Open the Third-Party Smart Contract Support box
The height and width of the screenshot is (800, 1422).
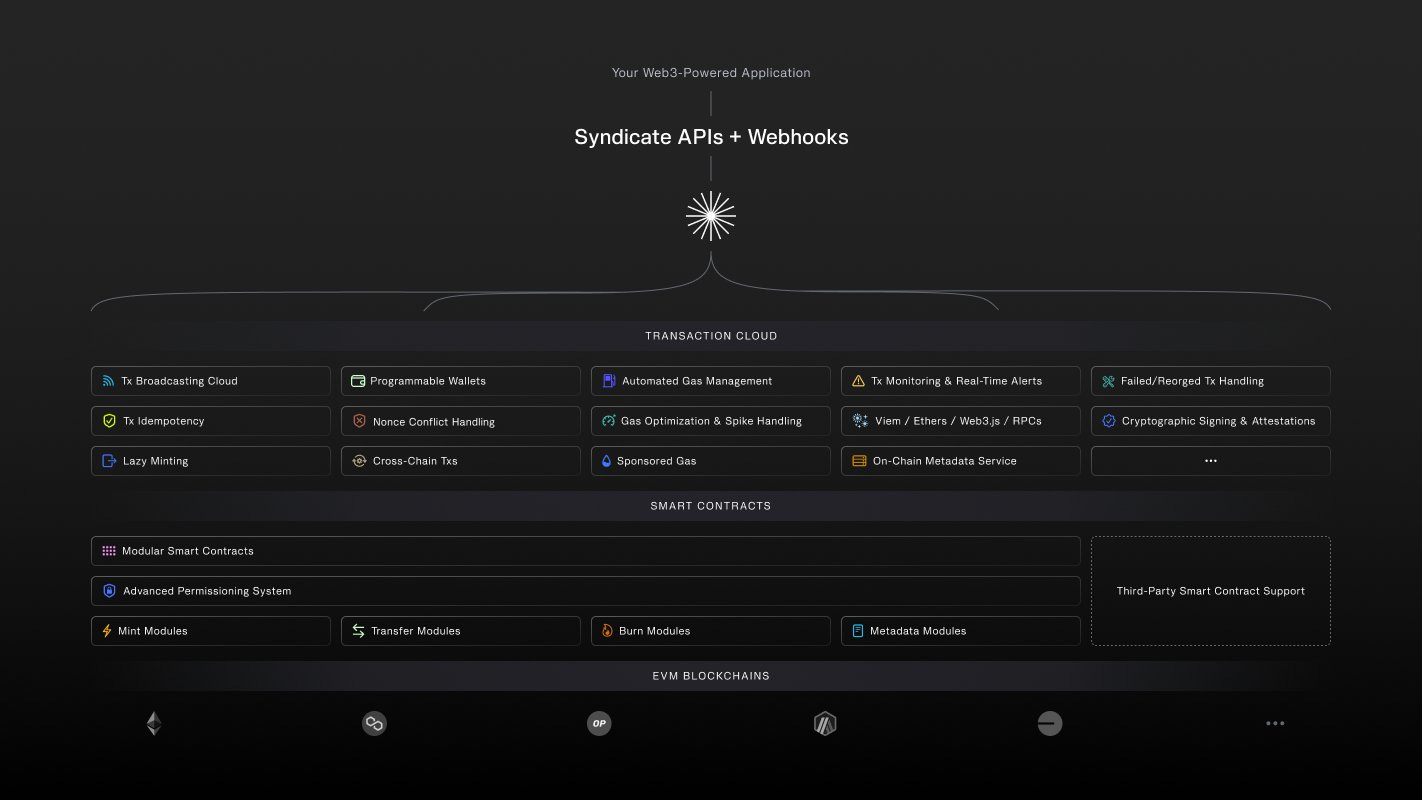tap(1211, 591)
